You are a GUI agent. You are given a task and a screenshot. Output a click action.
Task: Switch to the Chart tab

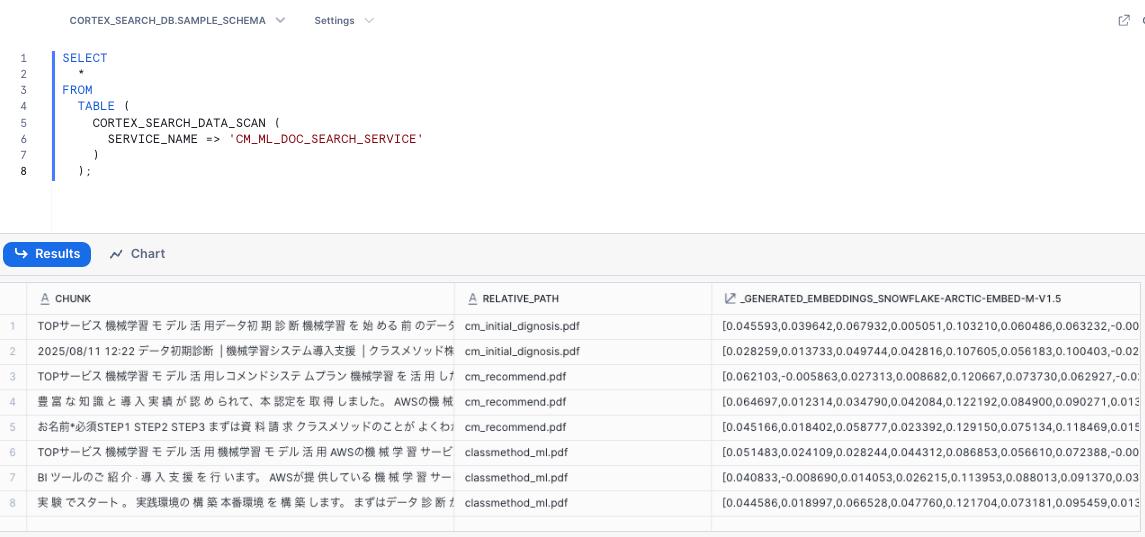click(x=137, y=254)
